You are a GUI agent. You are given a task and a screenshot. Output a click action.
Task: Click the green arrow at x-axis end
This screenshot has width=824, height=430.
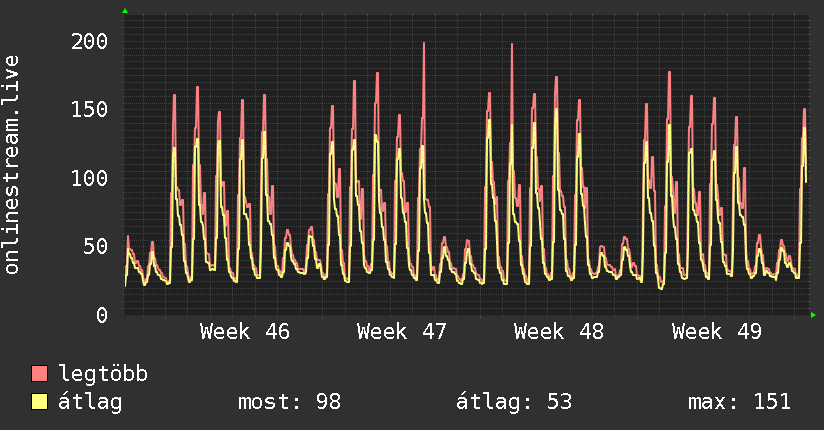pyautogui.click(x=813, y=315)
